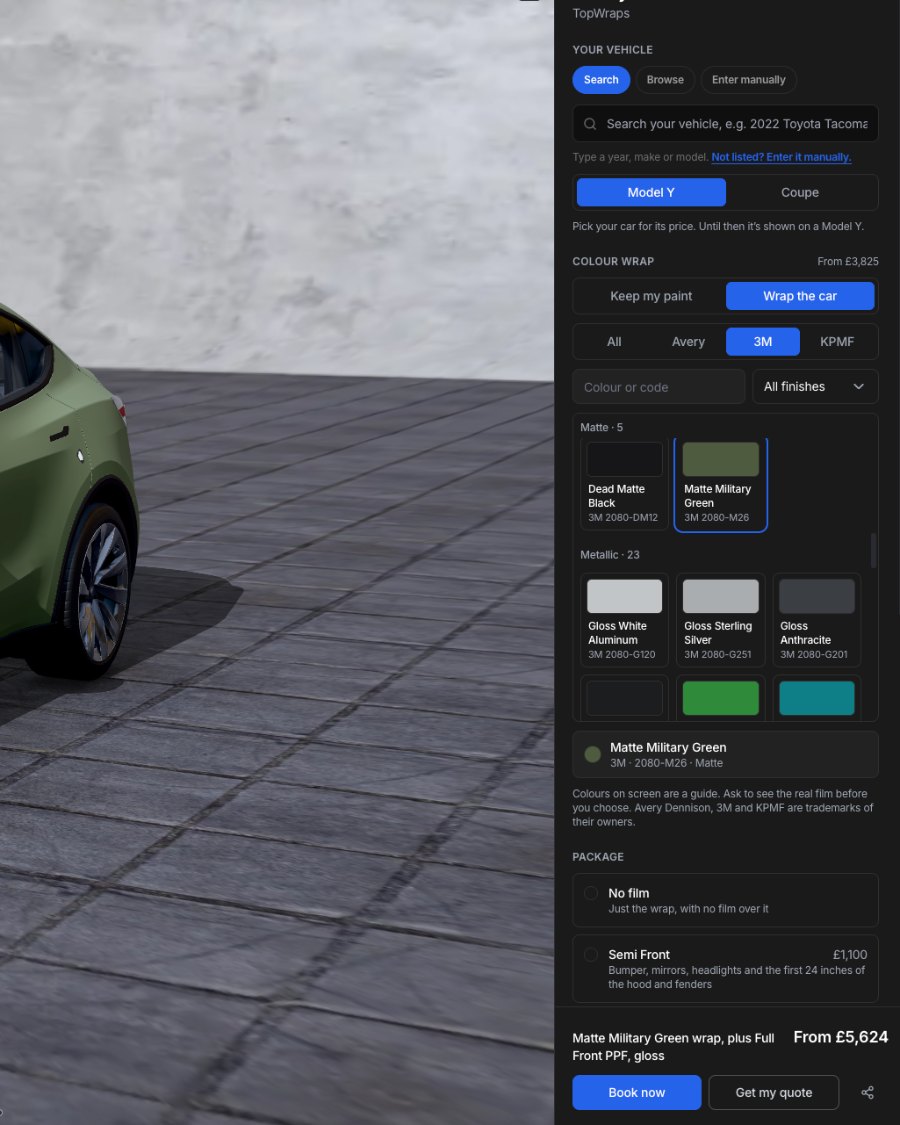900x1125 pixels.
Task: Click the From £3,825 price text
Action: (848, 261)
